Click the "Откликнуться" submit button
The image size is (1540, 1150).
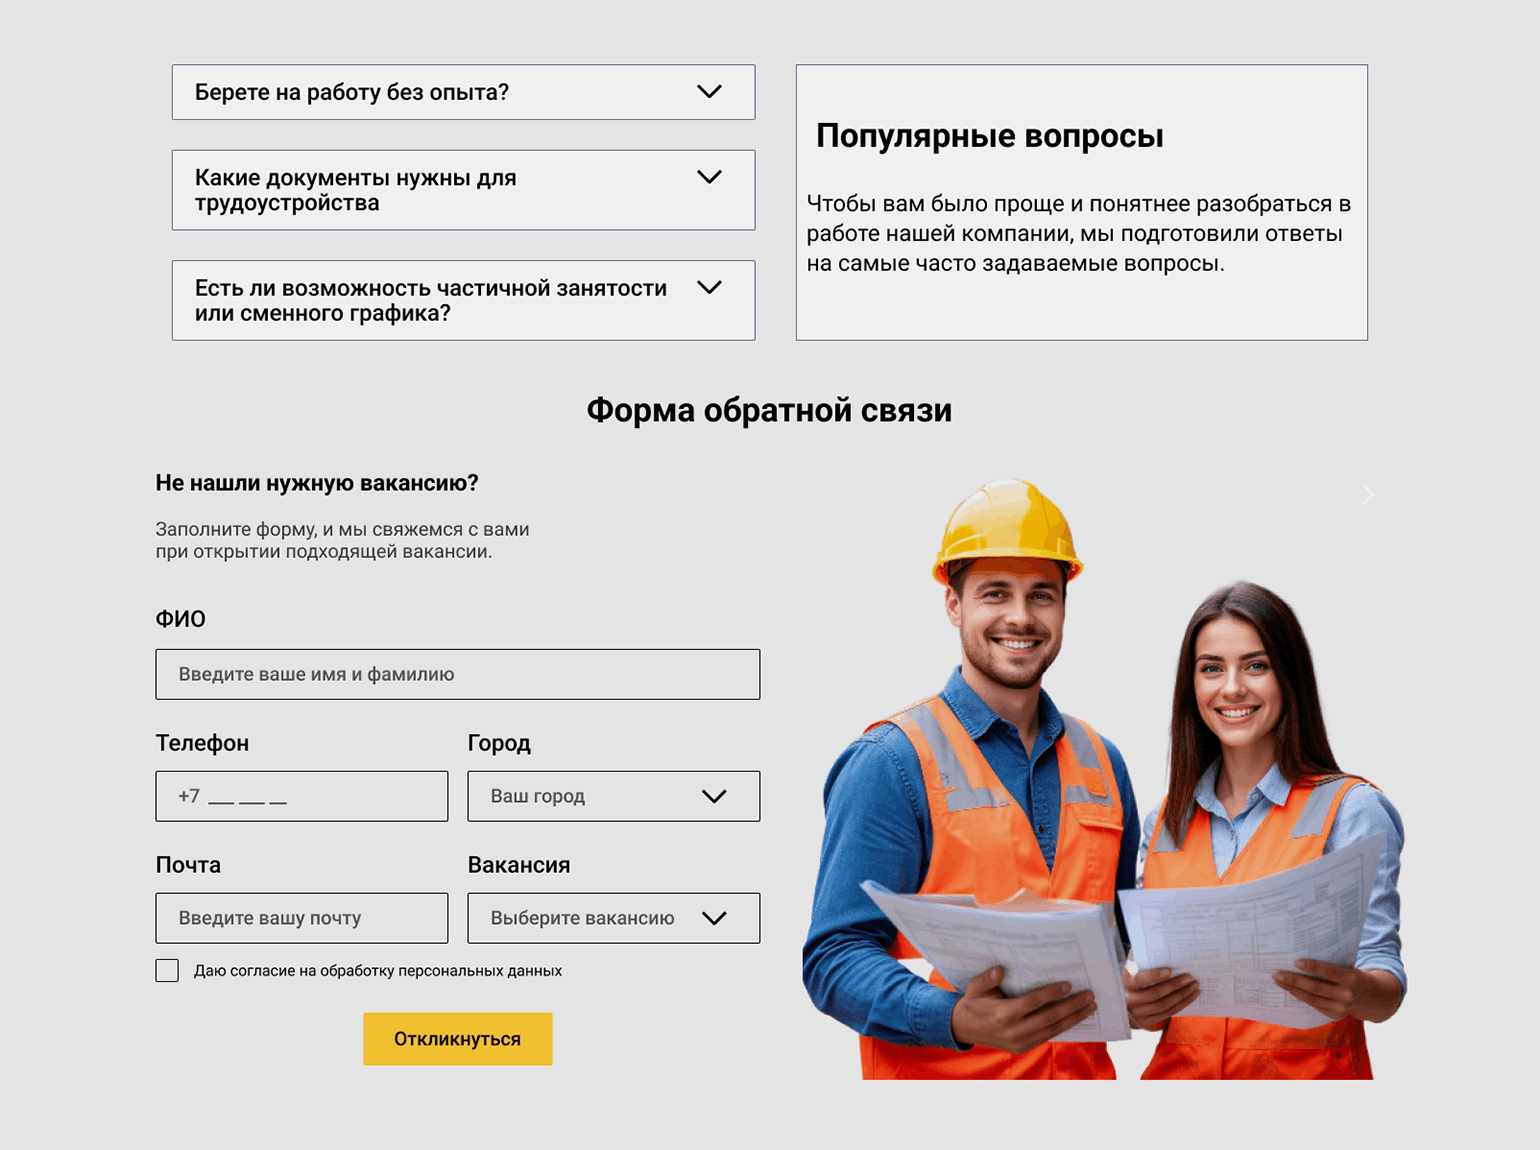click(x=458, y=1039)
